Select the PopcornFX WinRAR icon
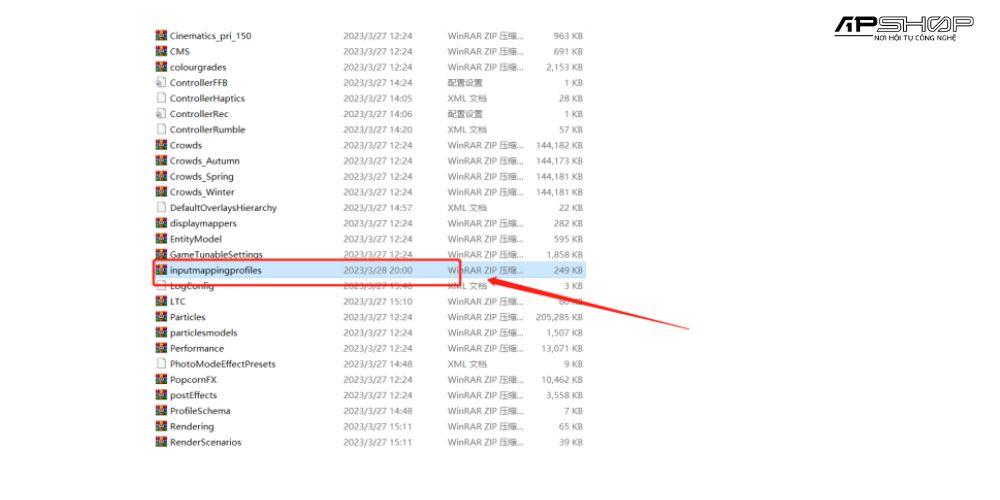Viewport: 1000px width, 500px height. 161,379
